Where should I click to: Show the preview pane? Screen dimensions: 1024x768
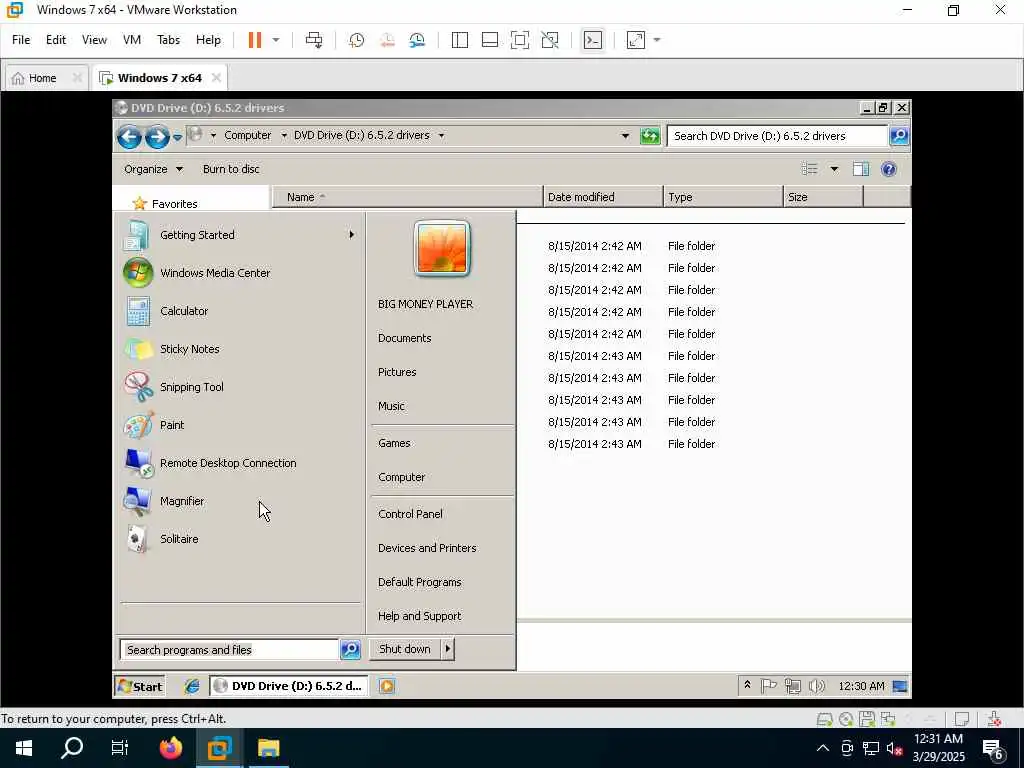tap(861, 169)
